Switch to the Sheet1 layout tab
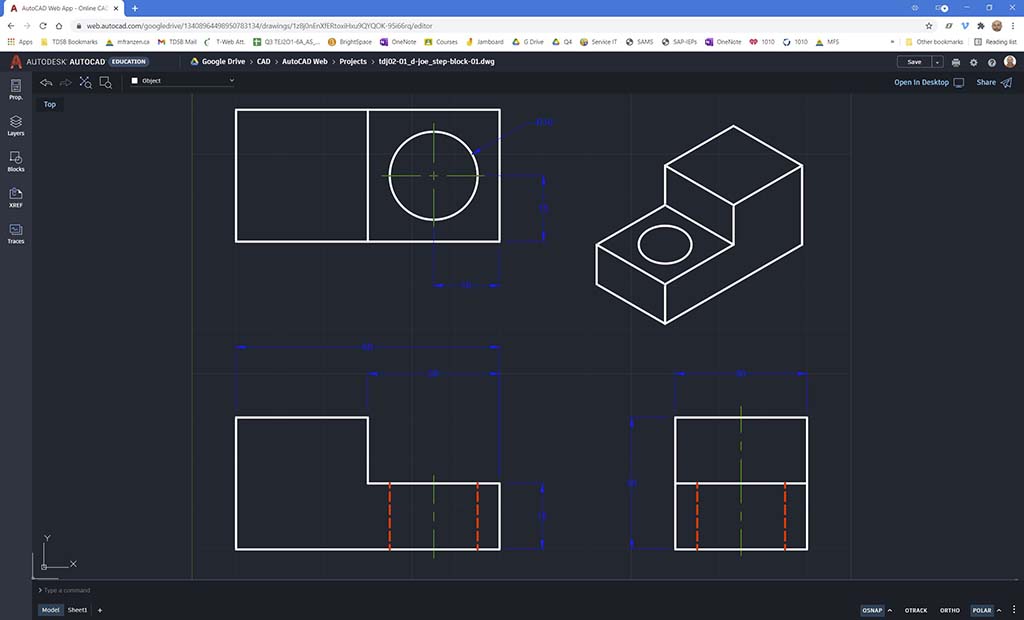 coord(77,610)
